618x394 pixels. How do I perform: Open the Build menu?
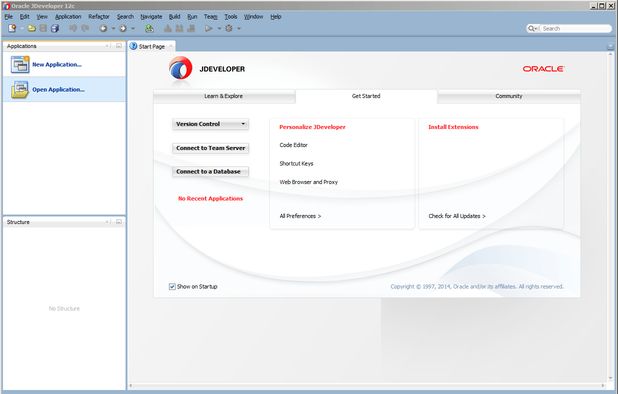click(175, 17)
